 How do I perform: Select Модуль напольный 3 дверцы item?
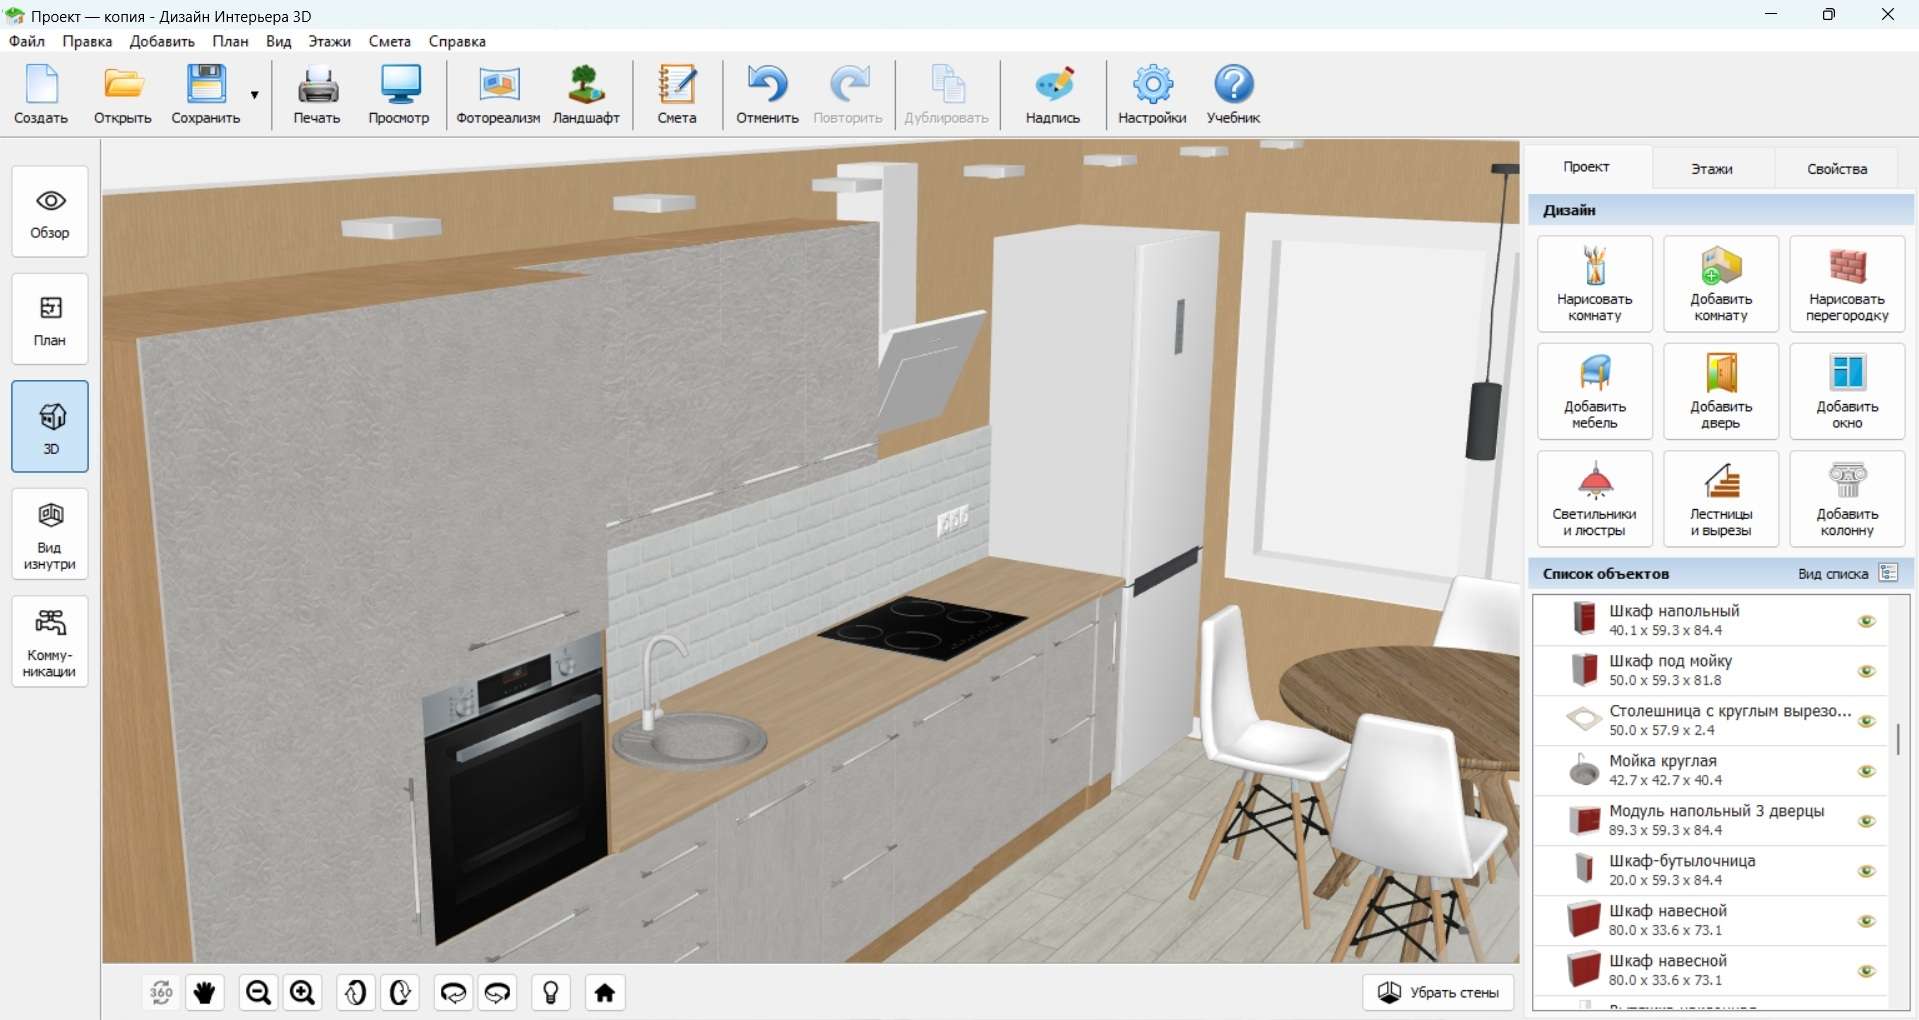(x=1715, y=820)
